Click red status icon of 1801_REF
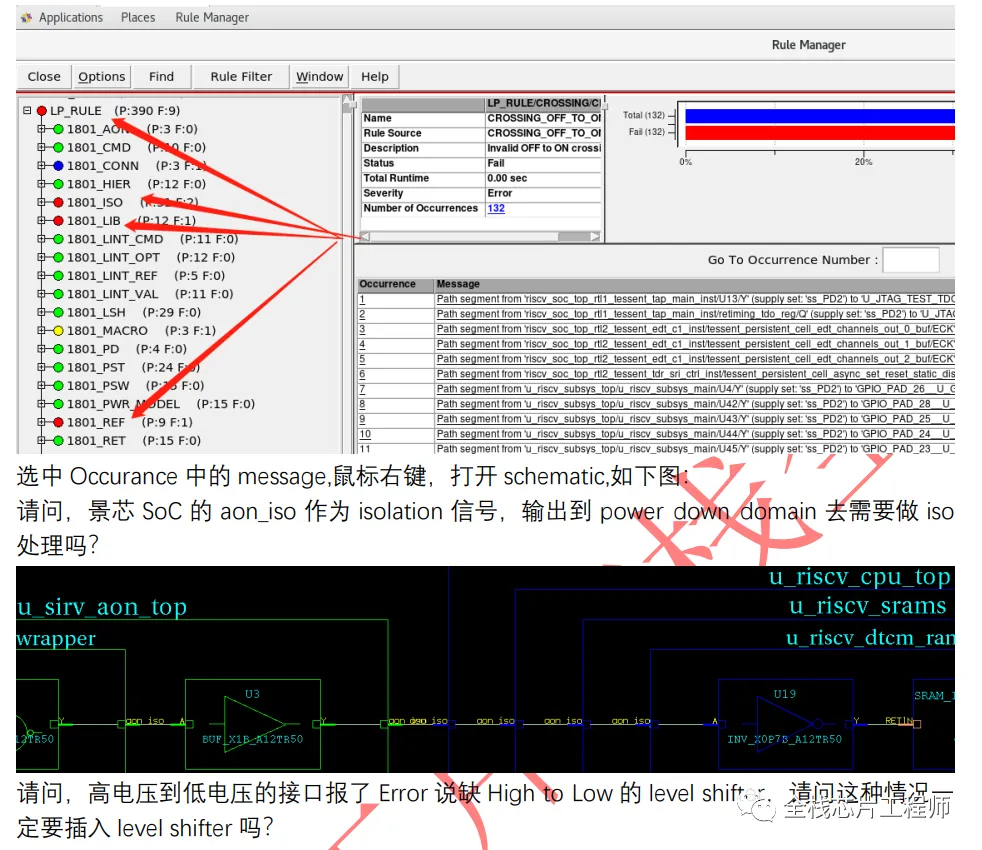Image resolution: width=982 pixels, height=850 pixels. [x=58, y=422]
